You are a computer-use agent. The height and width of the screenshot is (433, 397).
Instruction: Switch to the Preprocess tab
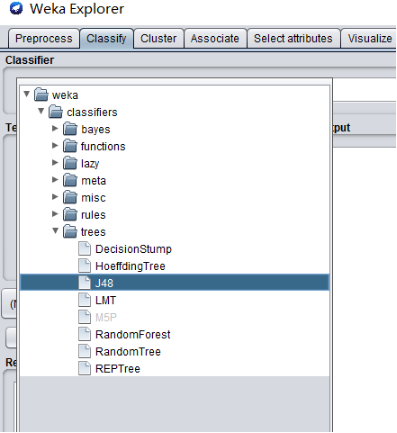[x=44, y=39]
